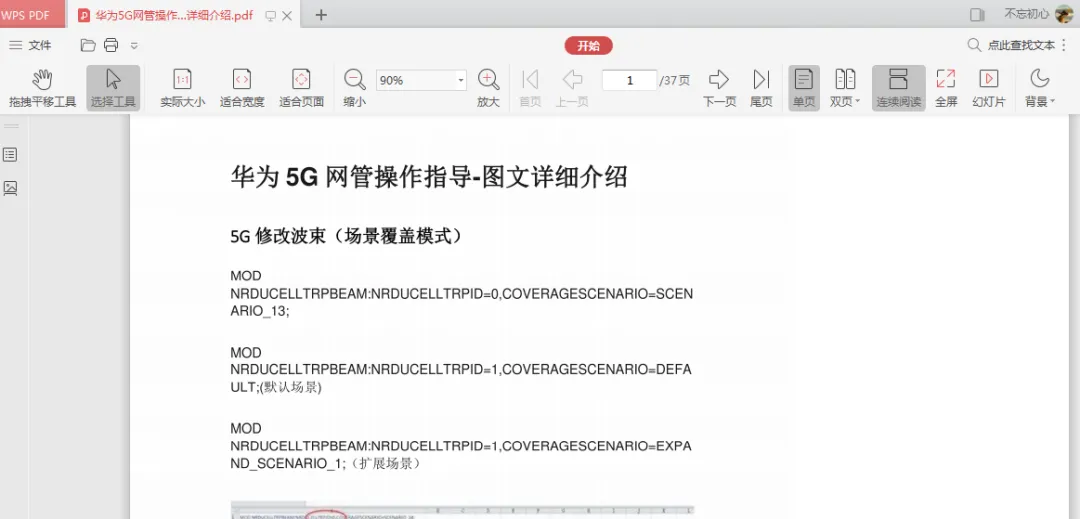Expand 双页 view options arrow
The width and height of the screenshot is (1080, 519).
[x=858, y=102]
